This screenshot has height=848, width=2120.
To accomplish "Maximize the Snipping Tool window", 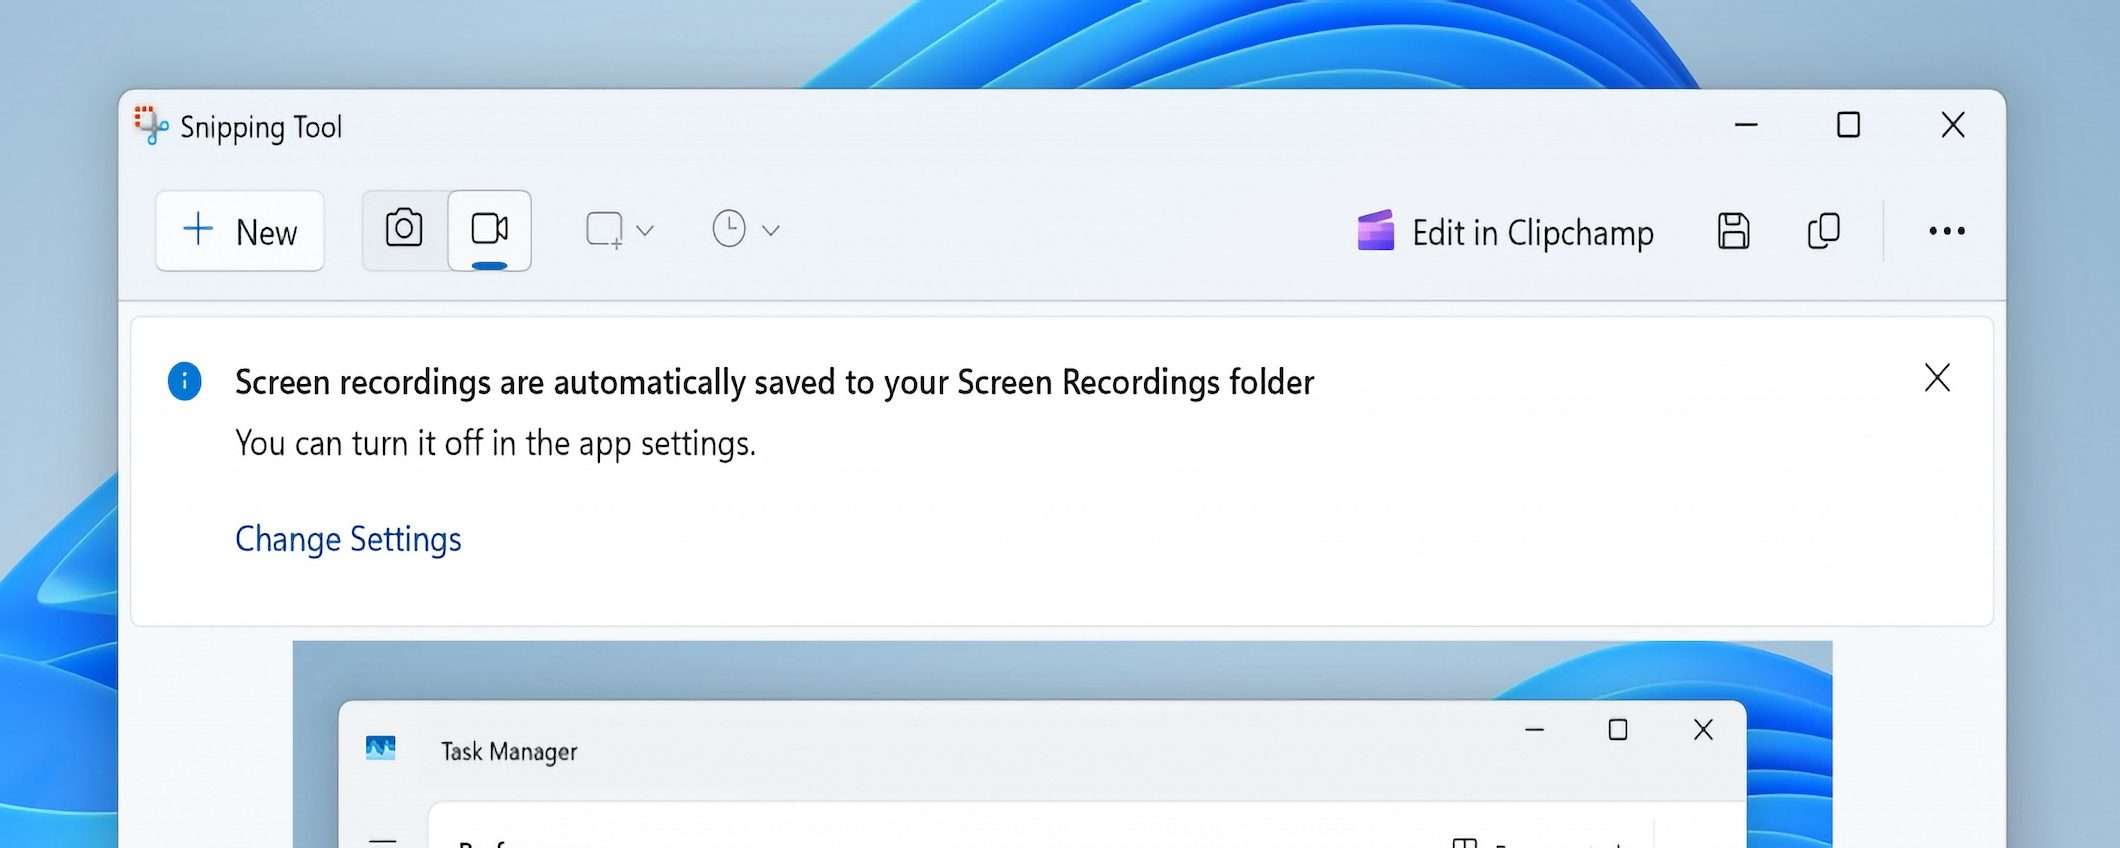I will (1848, 125).
